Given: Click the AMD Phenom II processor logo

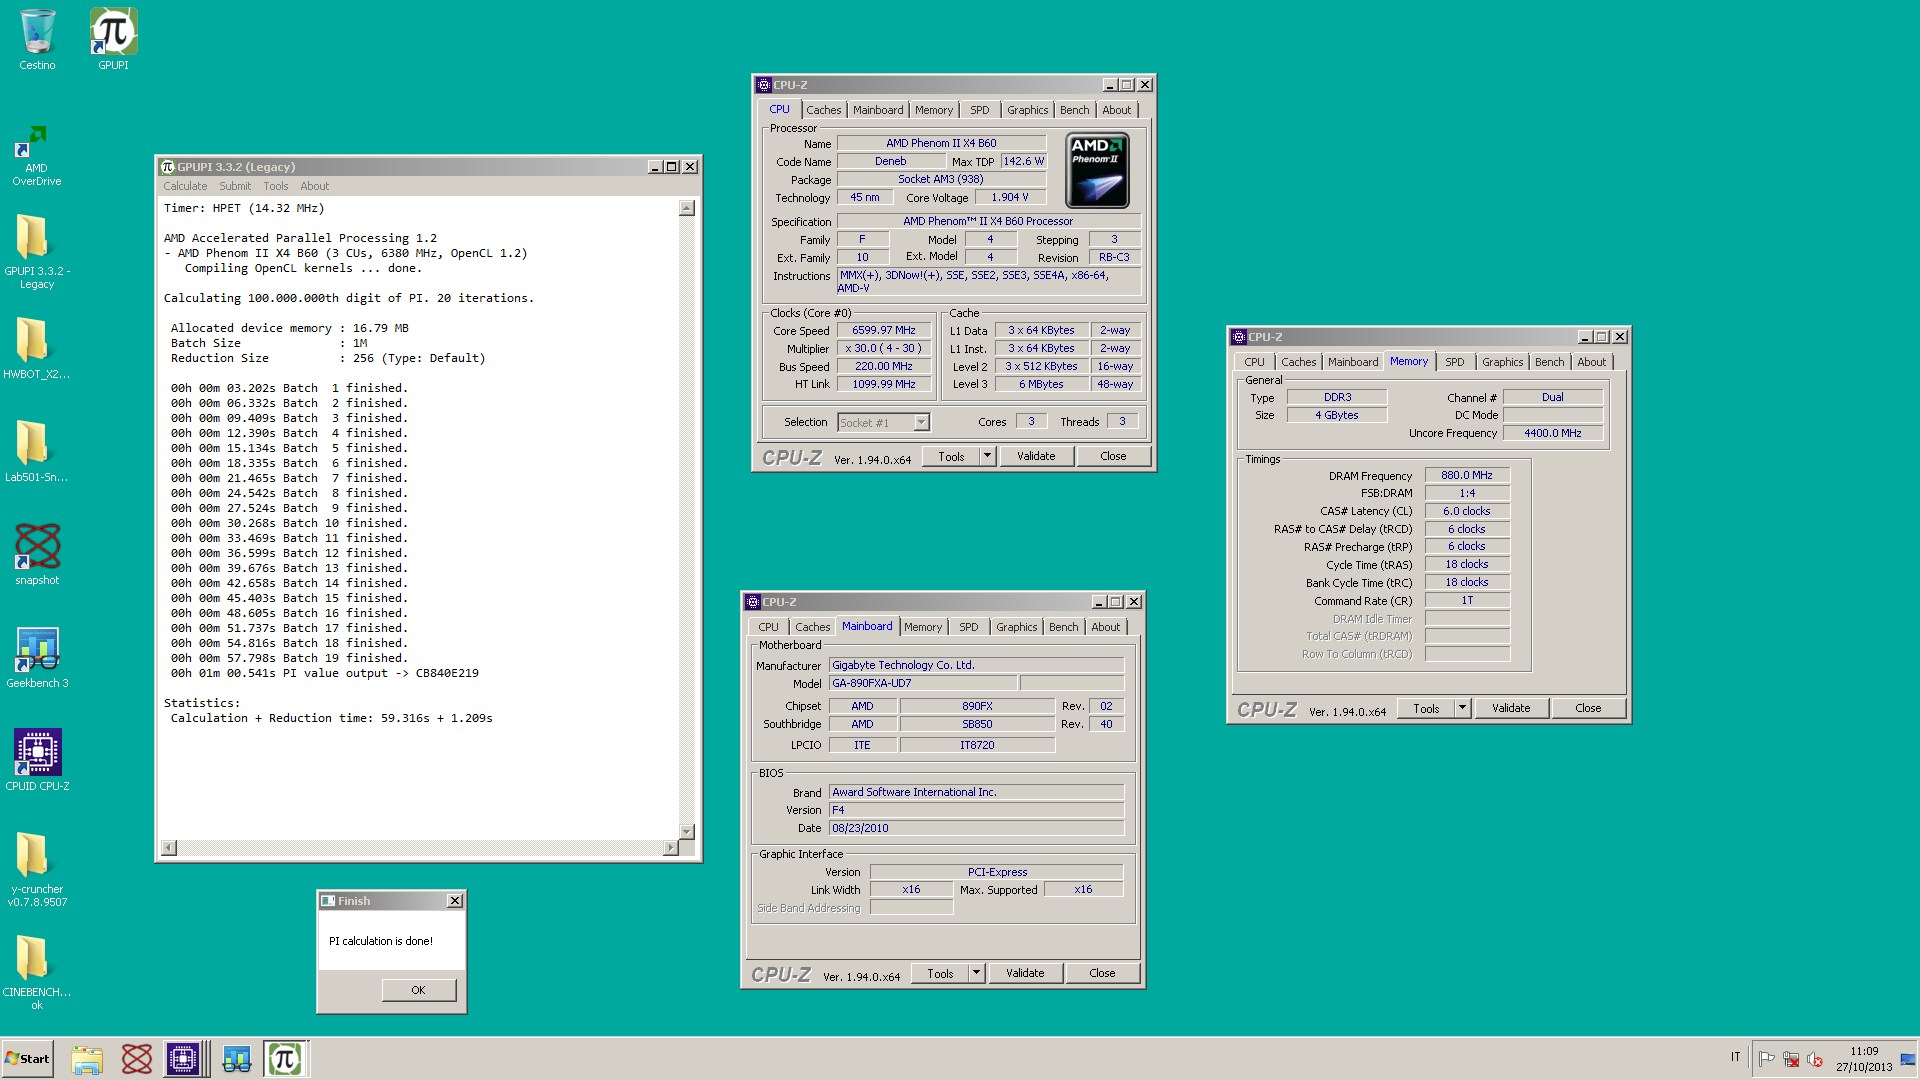Looking at the screenshot, I should point(1097,170).
